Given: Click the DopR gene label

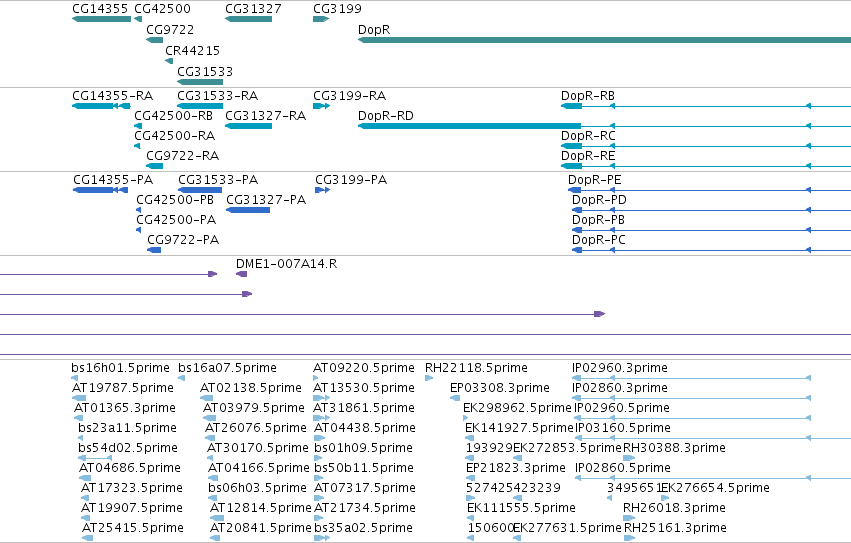Looking at the screenshot, I should pos(374,30).
